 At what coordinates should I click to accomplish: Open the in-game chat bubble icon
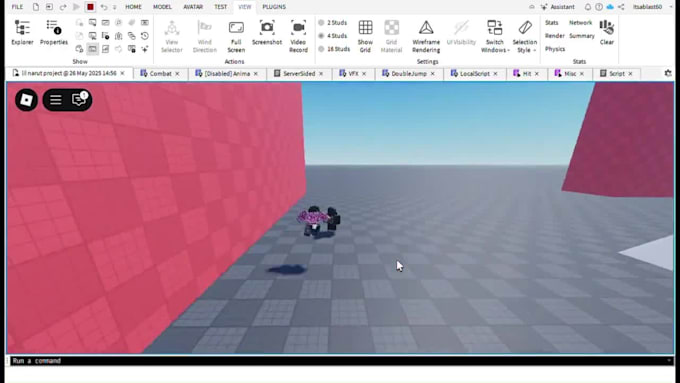pos(79,100)
